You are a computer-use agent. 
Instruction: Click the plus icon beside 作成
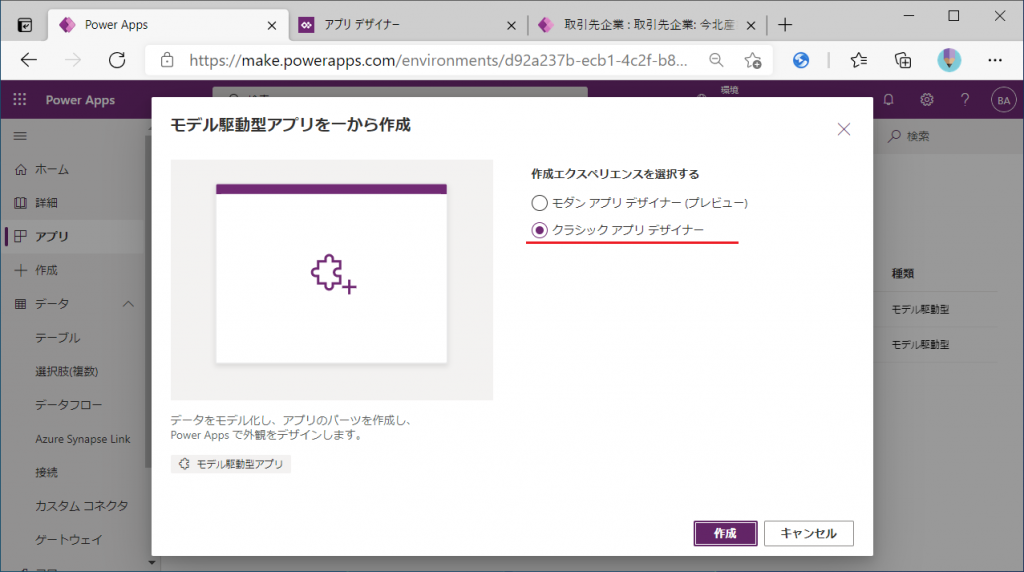click(x=20, y=270)
